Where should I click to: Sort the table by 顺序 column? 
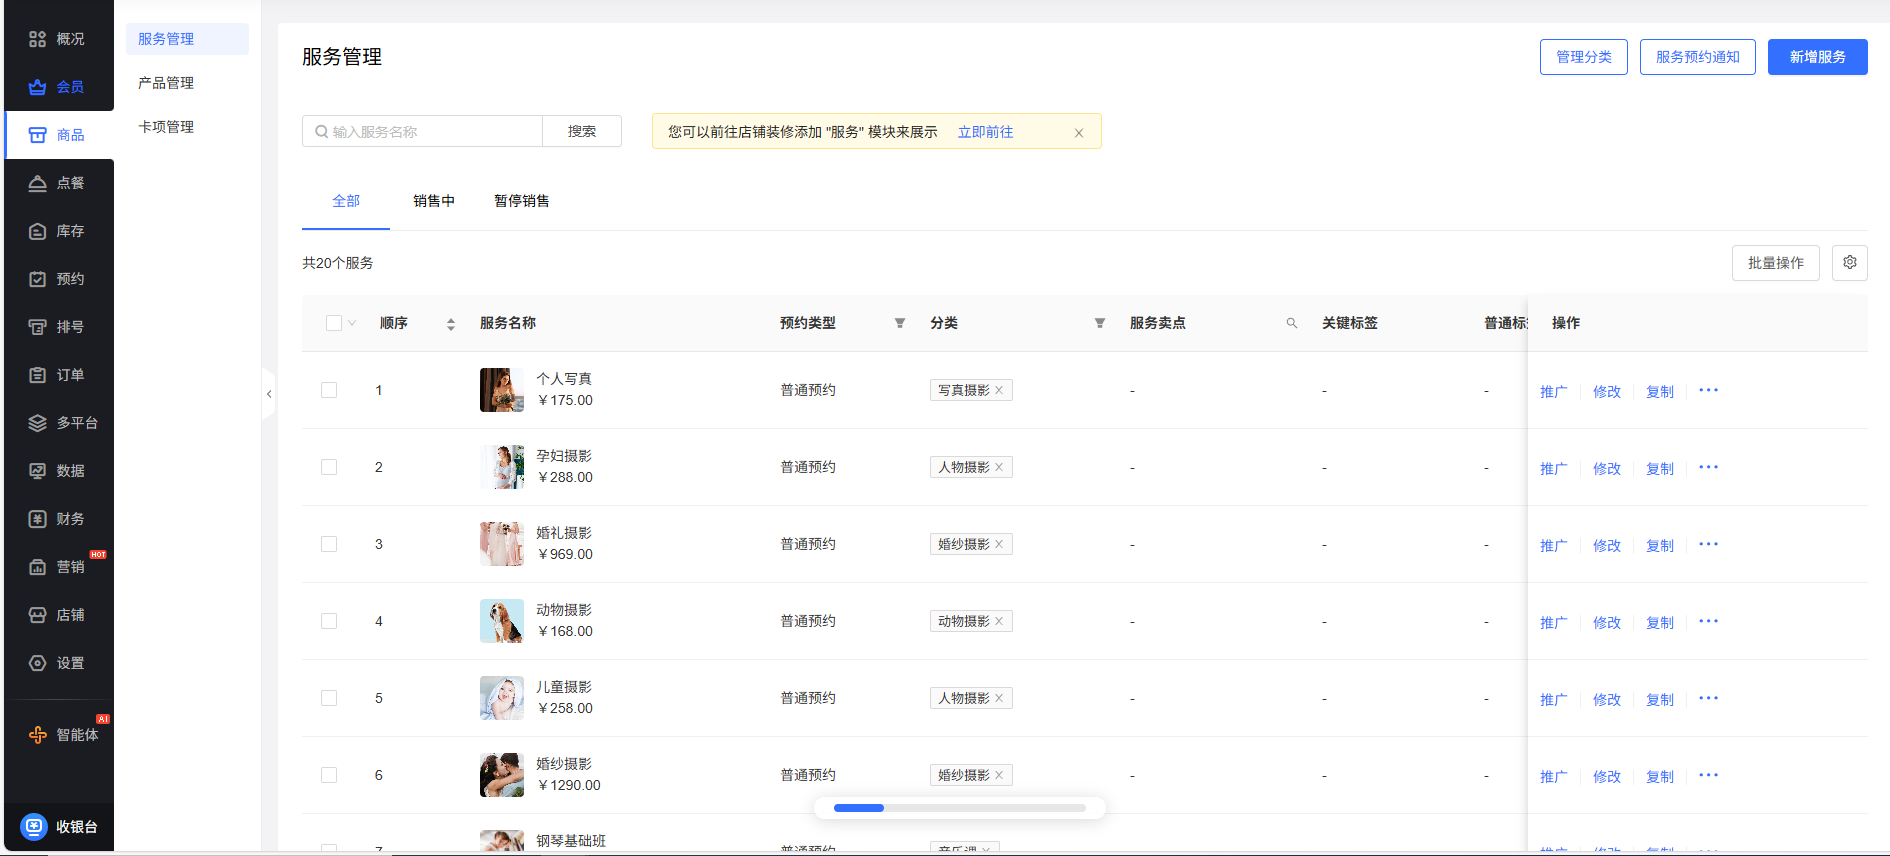click(x=451, y=324)
